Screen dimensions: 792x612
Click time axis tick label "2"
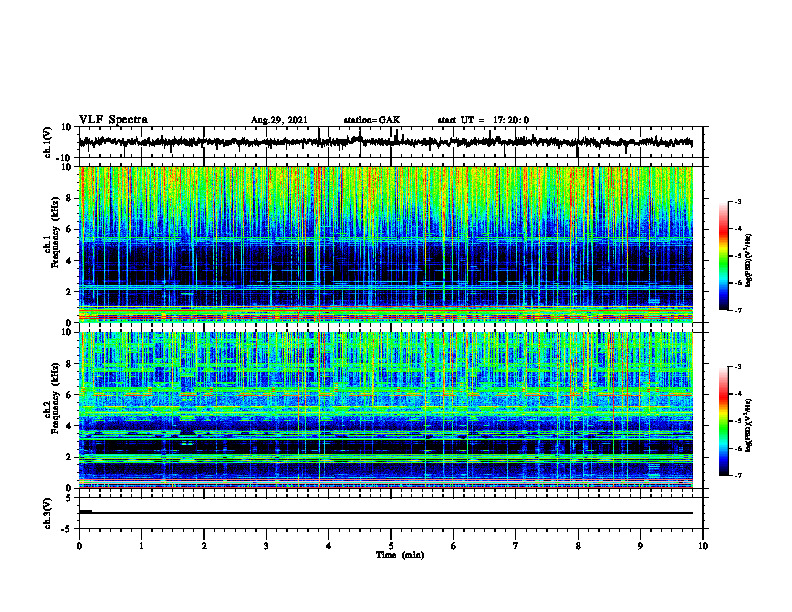click(204, 546)
